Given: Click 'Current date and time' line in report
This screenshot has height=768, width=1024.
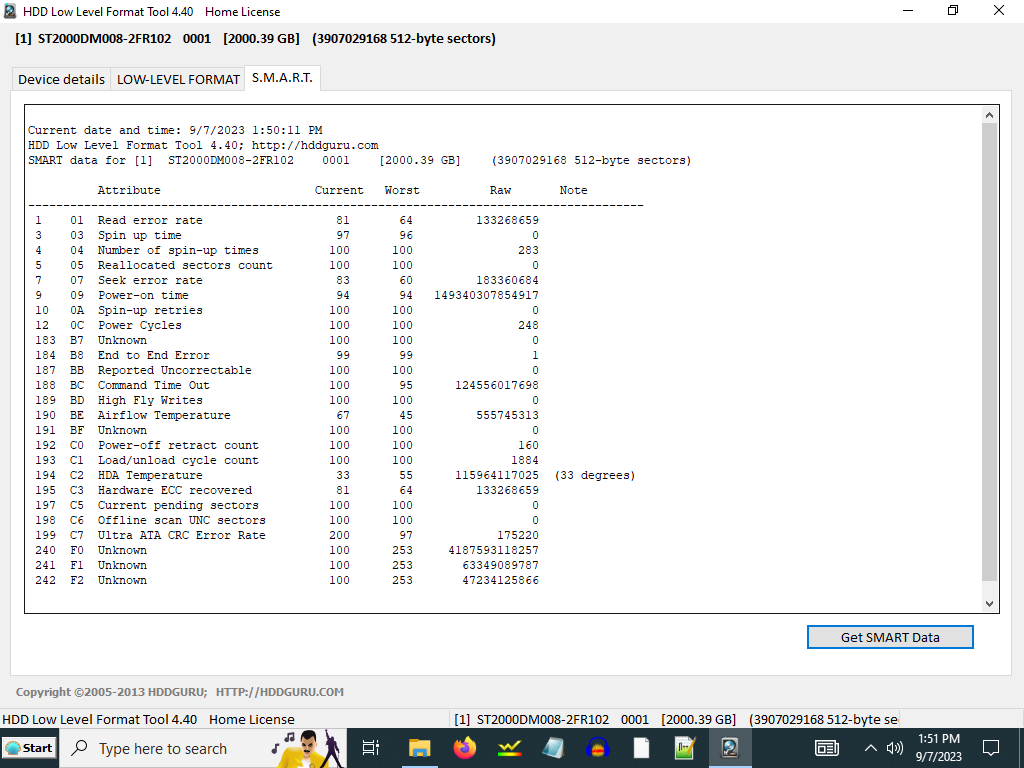Looking at the screenshot, I should coord(175,131).
